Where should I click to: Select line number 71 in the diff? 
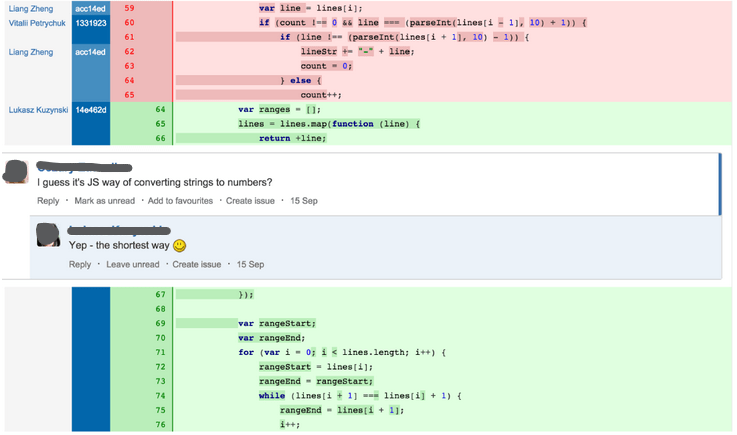point(159,352)
